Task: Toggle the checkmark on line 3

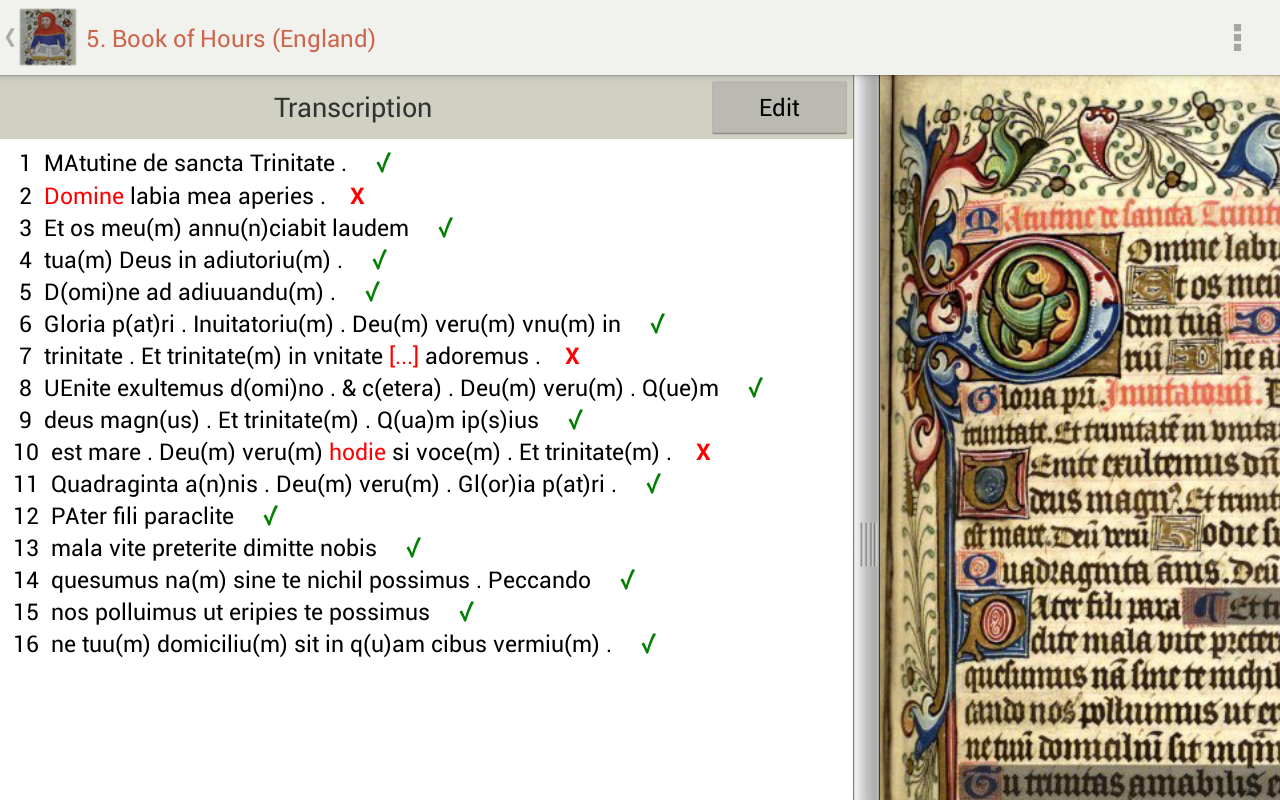Action: point(443,227)
